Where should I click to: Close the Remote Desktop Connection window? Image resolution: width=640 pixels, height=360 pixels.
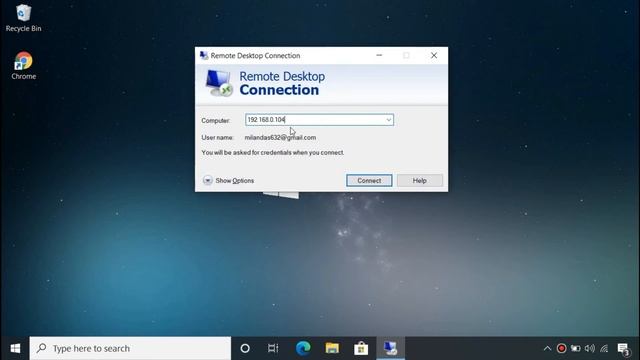(434, 56)
